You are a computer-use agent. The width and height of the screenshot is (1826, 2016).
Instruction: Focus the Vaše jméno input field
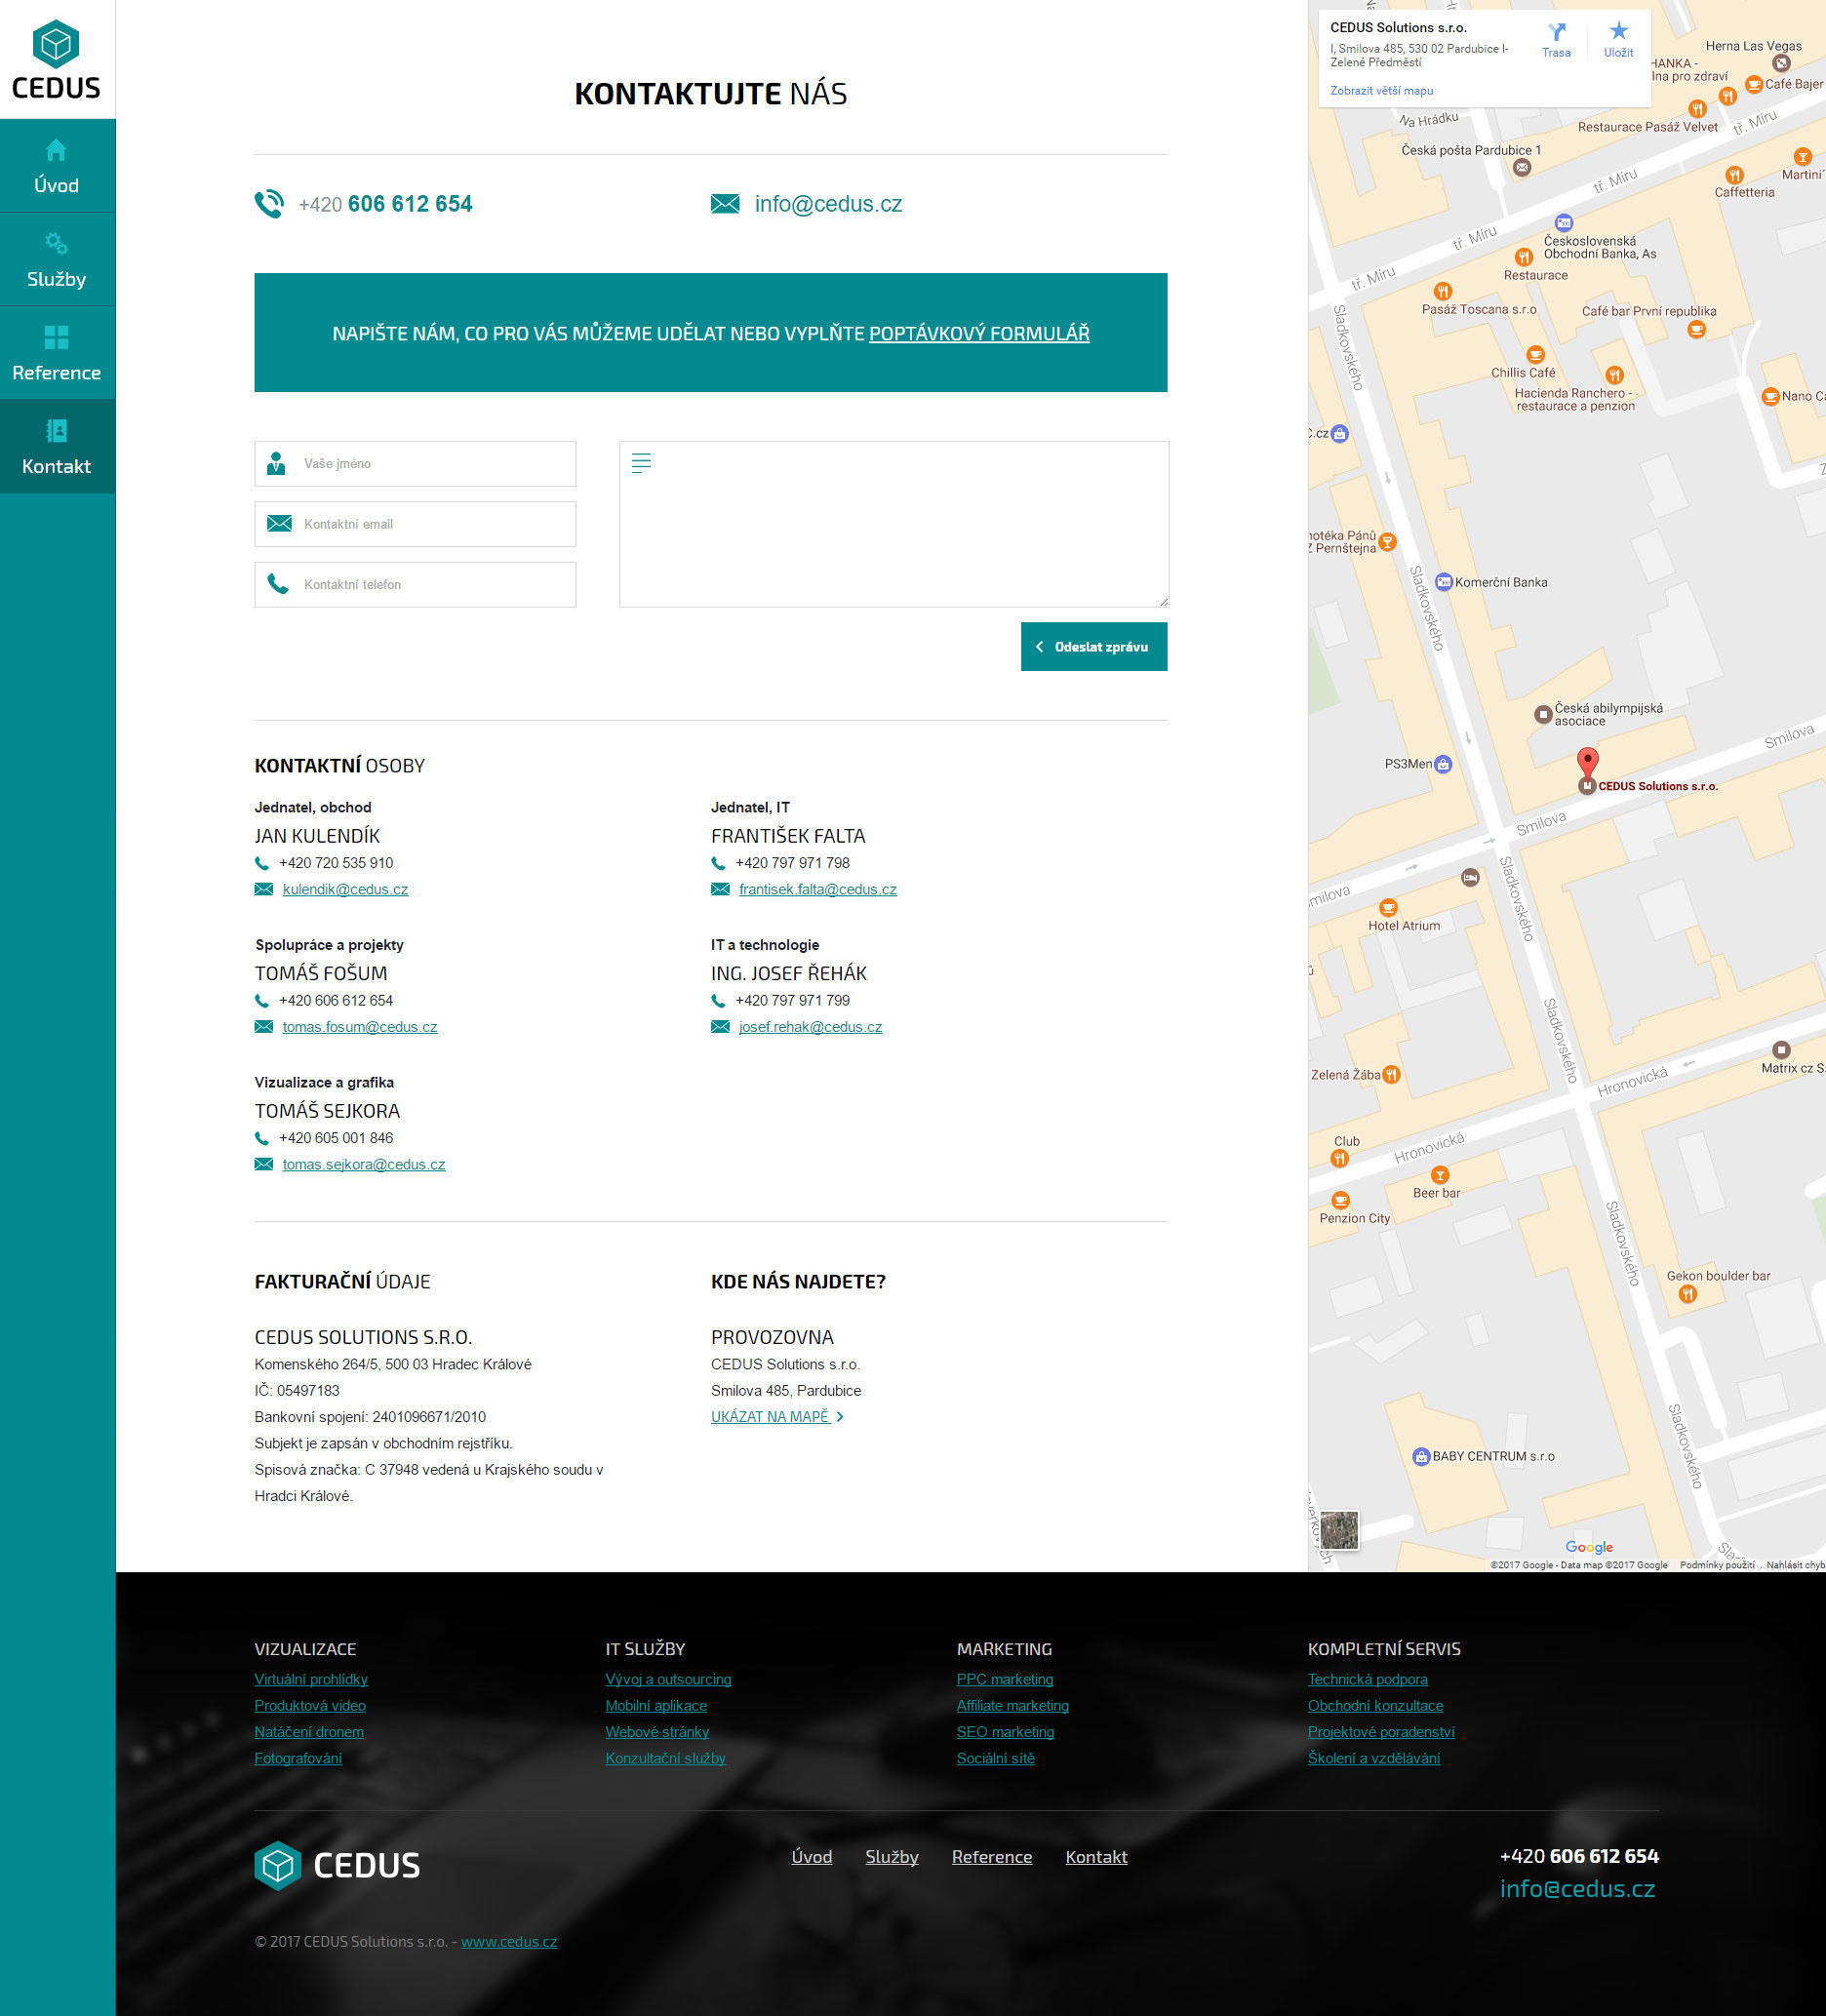(x=415, y=464)
